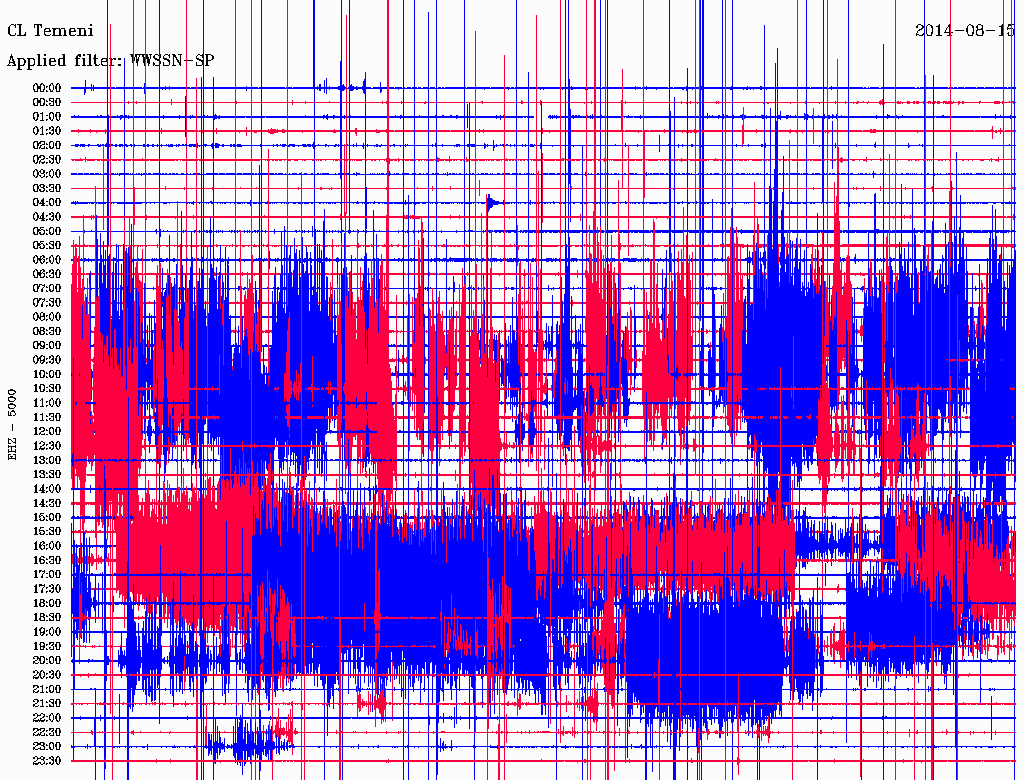Click the 09:30 time label
The width and height of the screenshot is (1024, 780).
click(47, 359)
